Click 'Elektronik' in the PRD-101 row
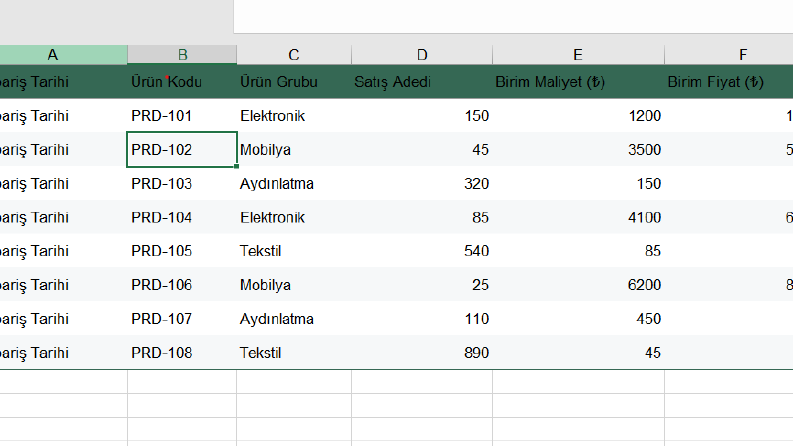 pyautogui.click(x=294, y=116)
